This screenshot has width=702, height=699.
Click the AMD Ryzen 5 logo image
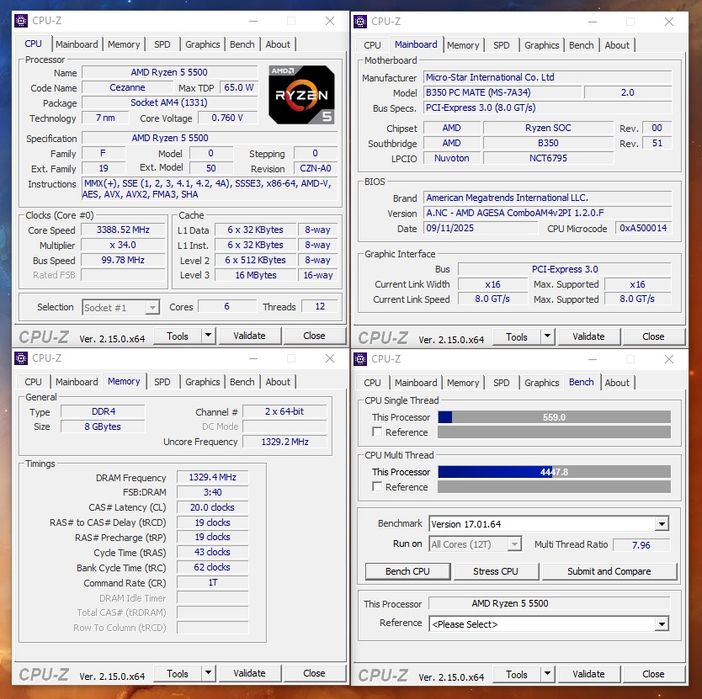302,95
